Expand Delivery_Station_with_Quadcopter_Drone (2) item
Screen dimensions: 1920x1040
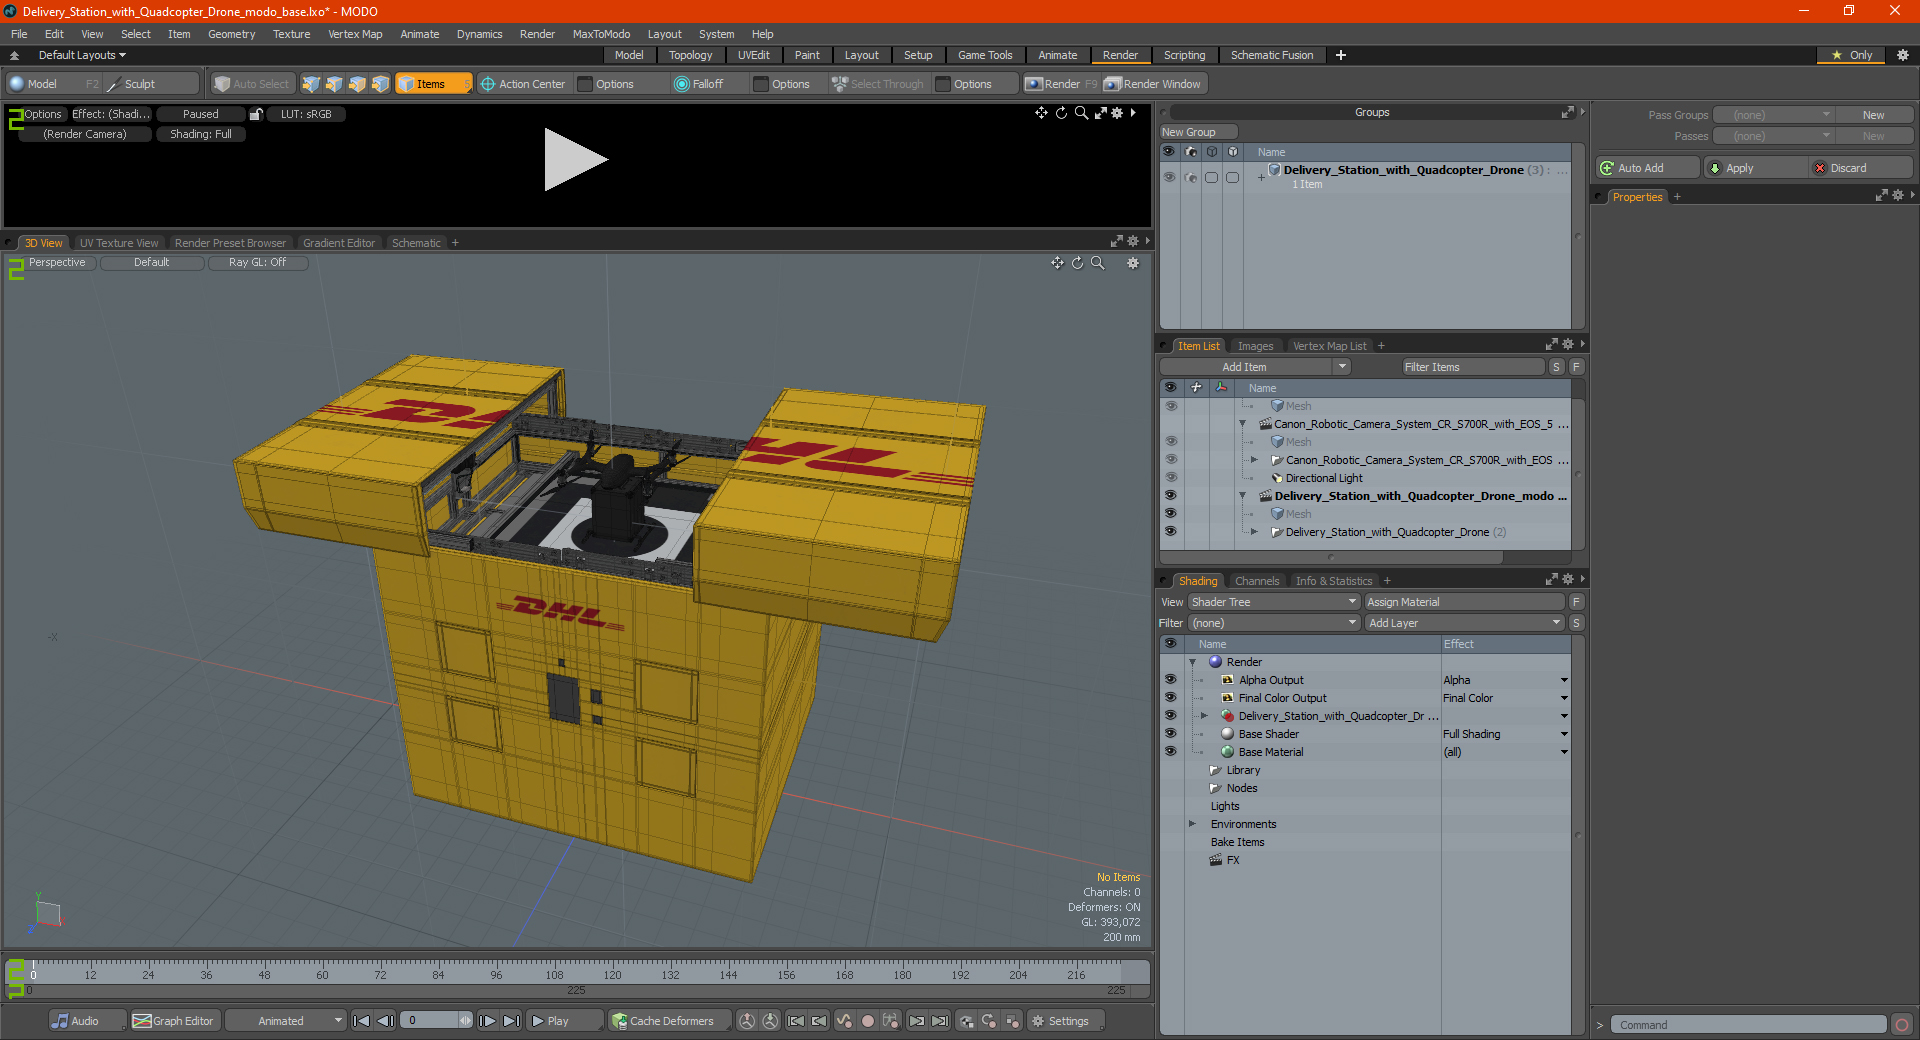click(x=1254, y=532)
